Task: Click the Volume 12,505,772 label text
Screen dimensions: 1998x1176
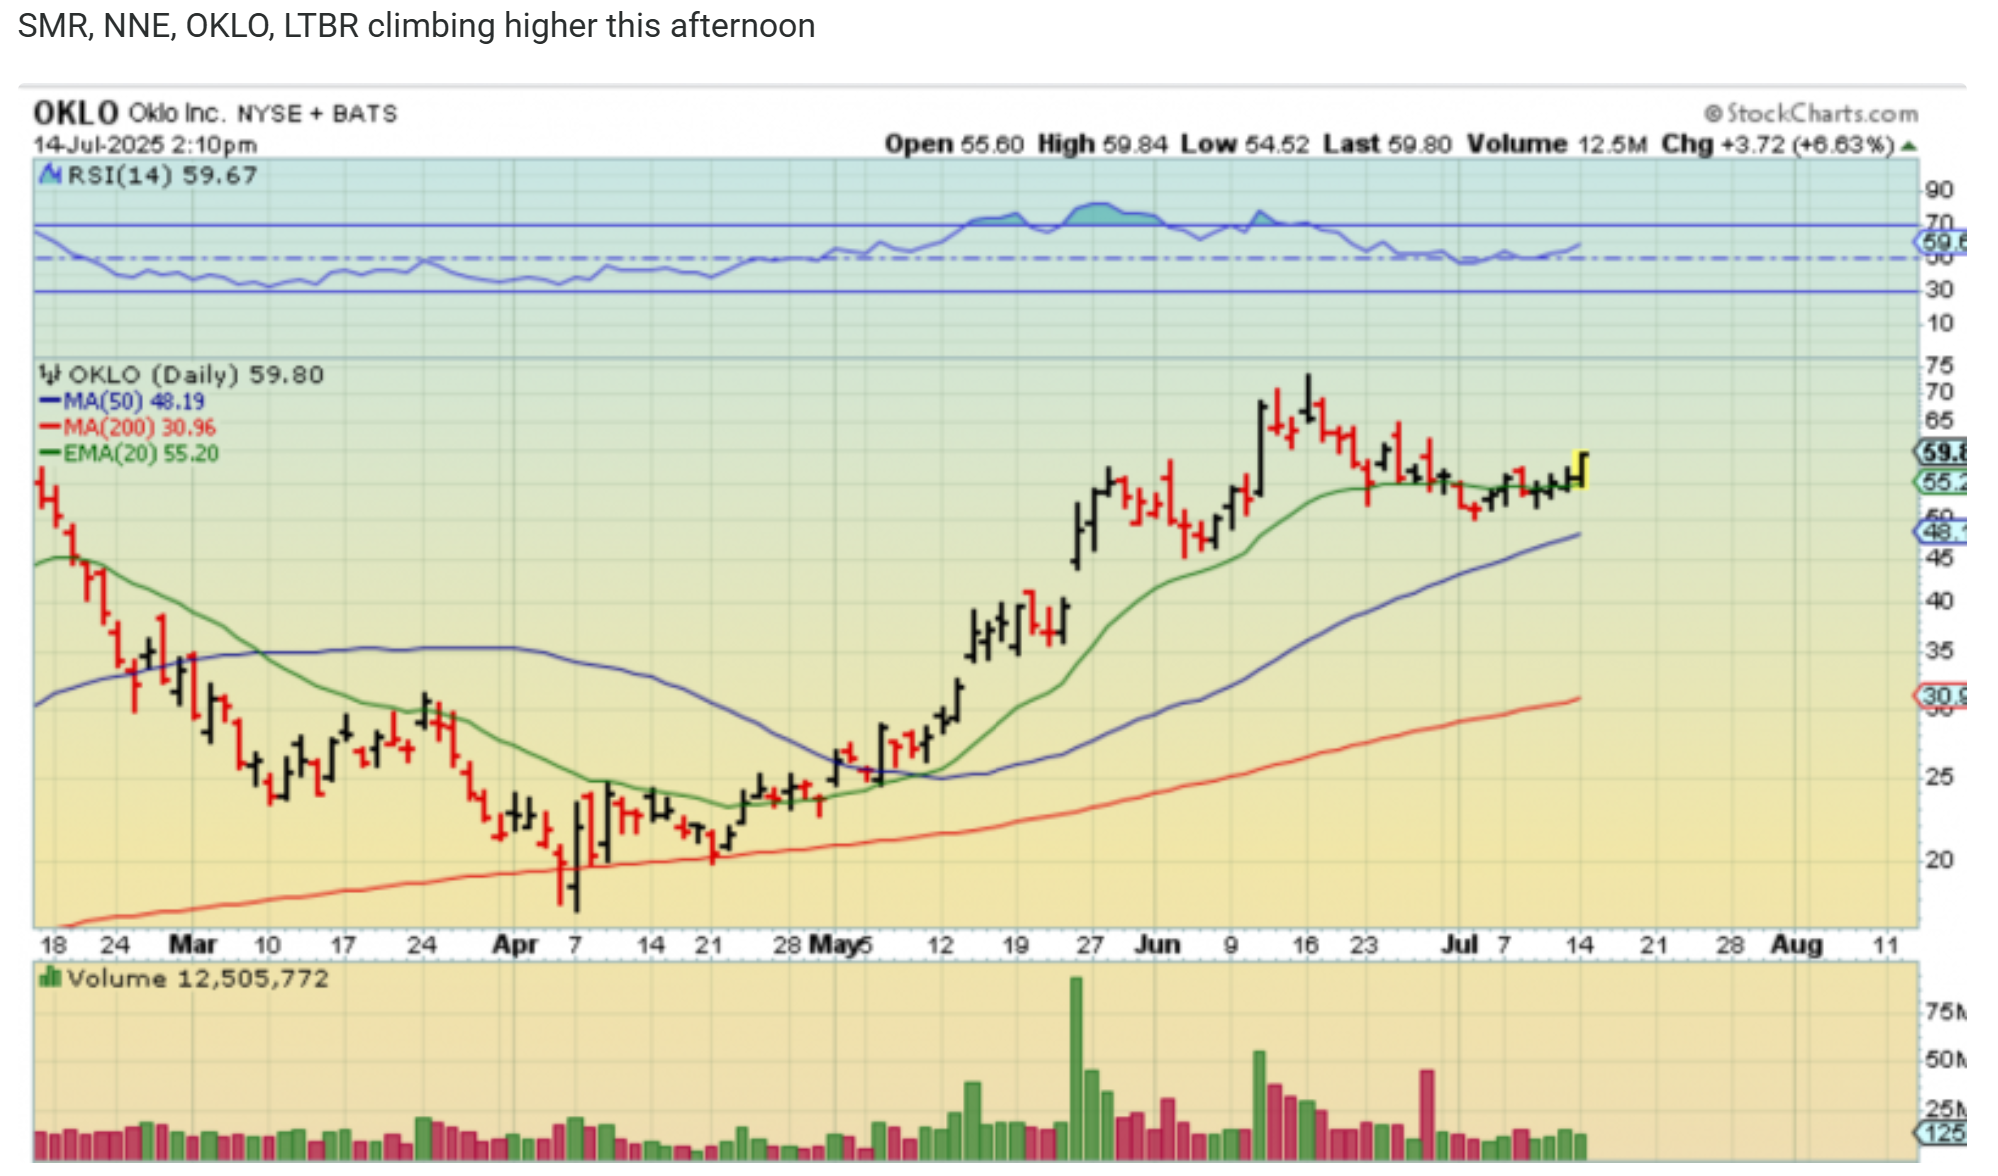Action: 197,978
